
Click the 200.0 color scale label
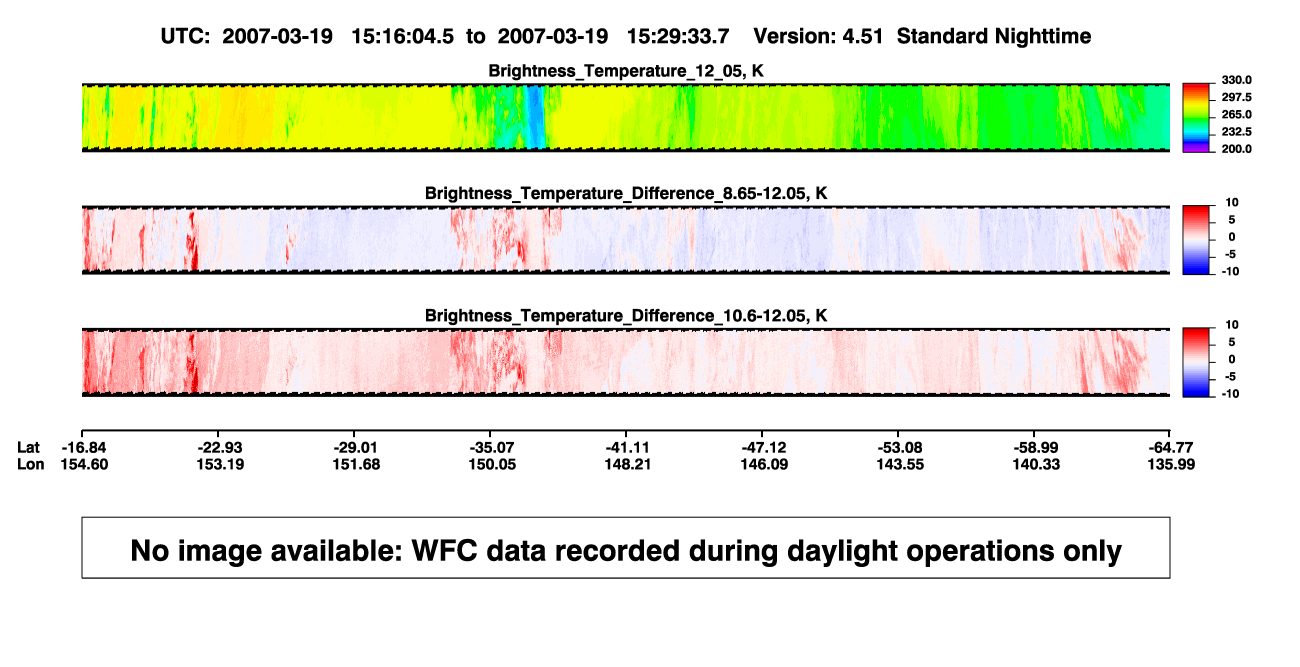(1236, 148)
